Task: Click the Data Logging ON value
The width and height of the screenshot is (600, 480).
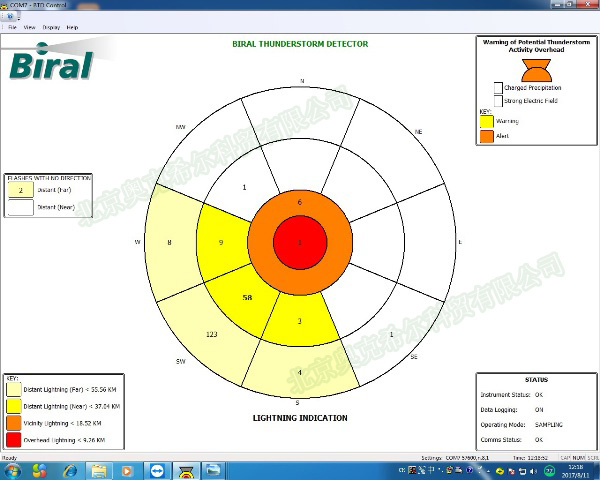Action: (x=539, y=410)
